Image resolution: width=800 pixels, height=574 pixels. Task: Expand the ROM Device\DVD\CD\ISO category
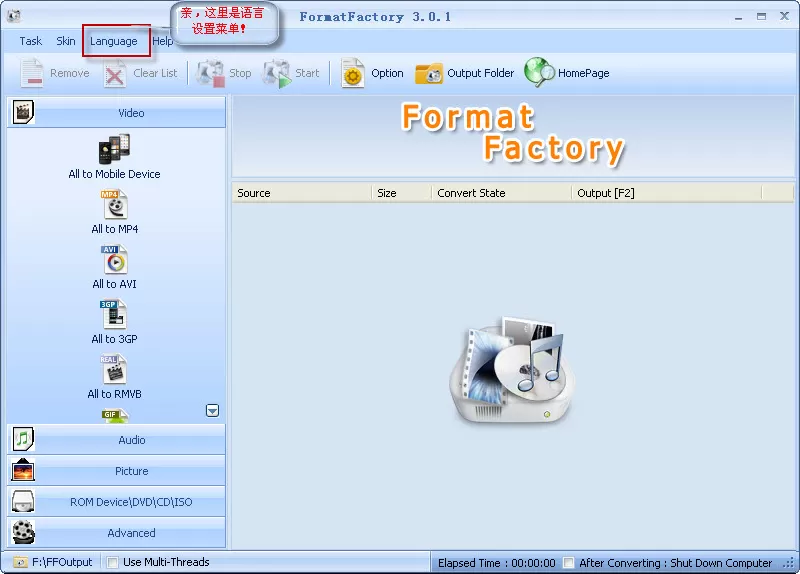click(116, 502)
